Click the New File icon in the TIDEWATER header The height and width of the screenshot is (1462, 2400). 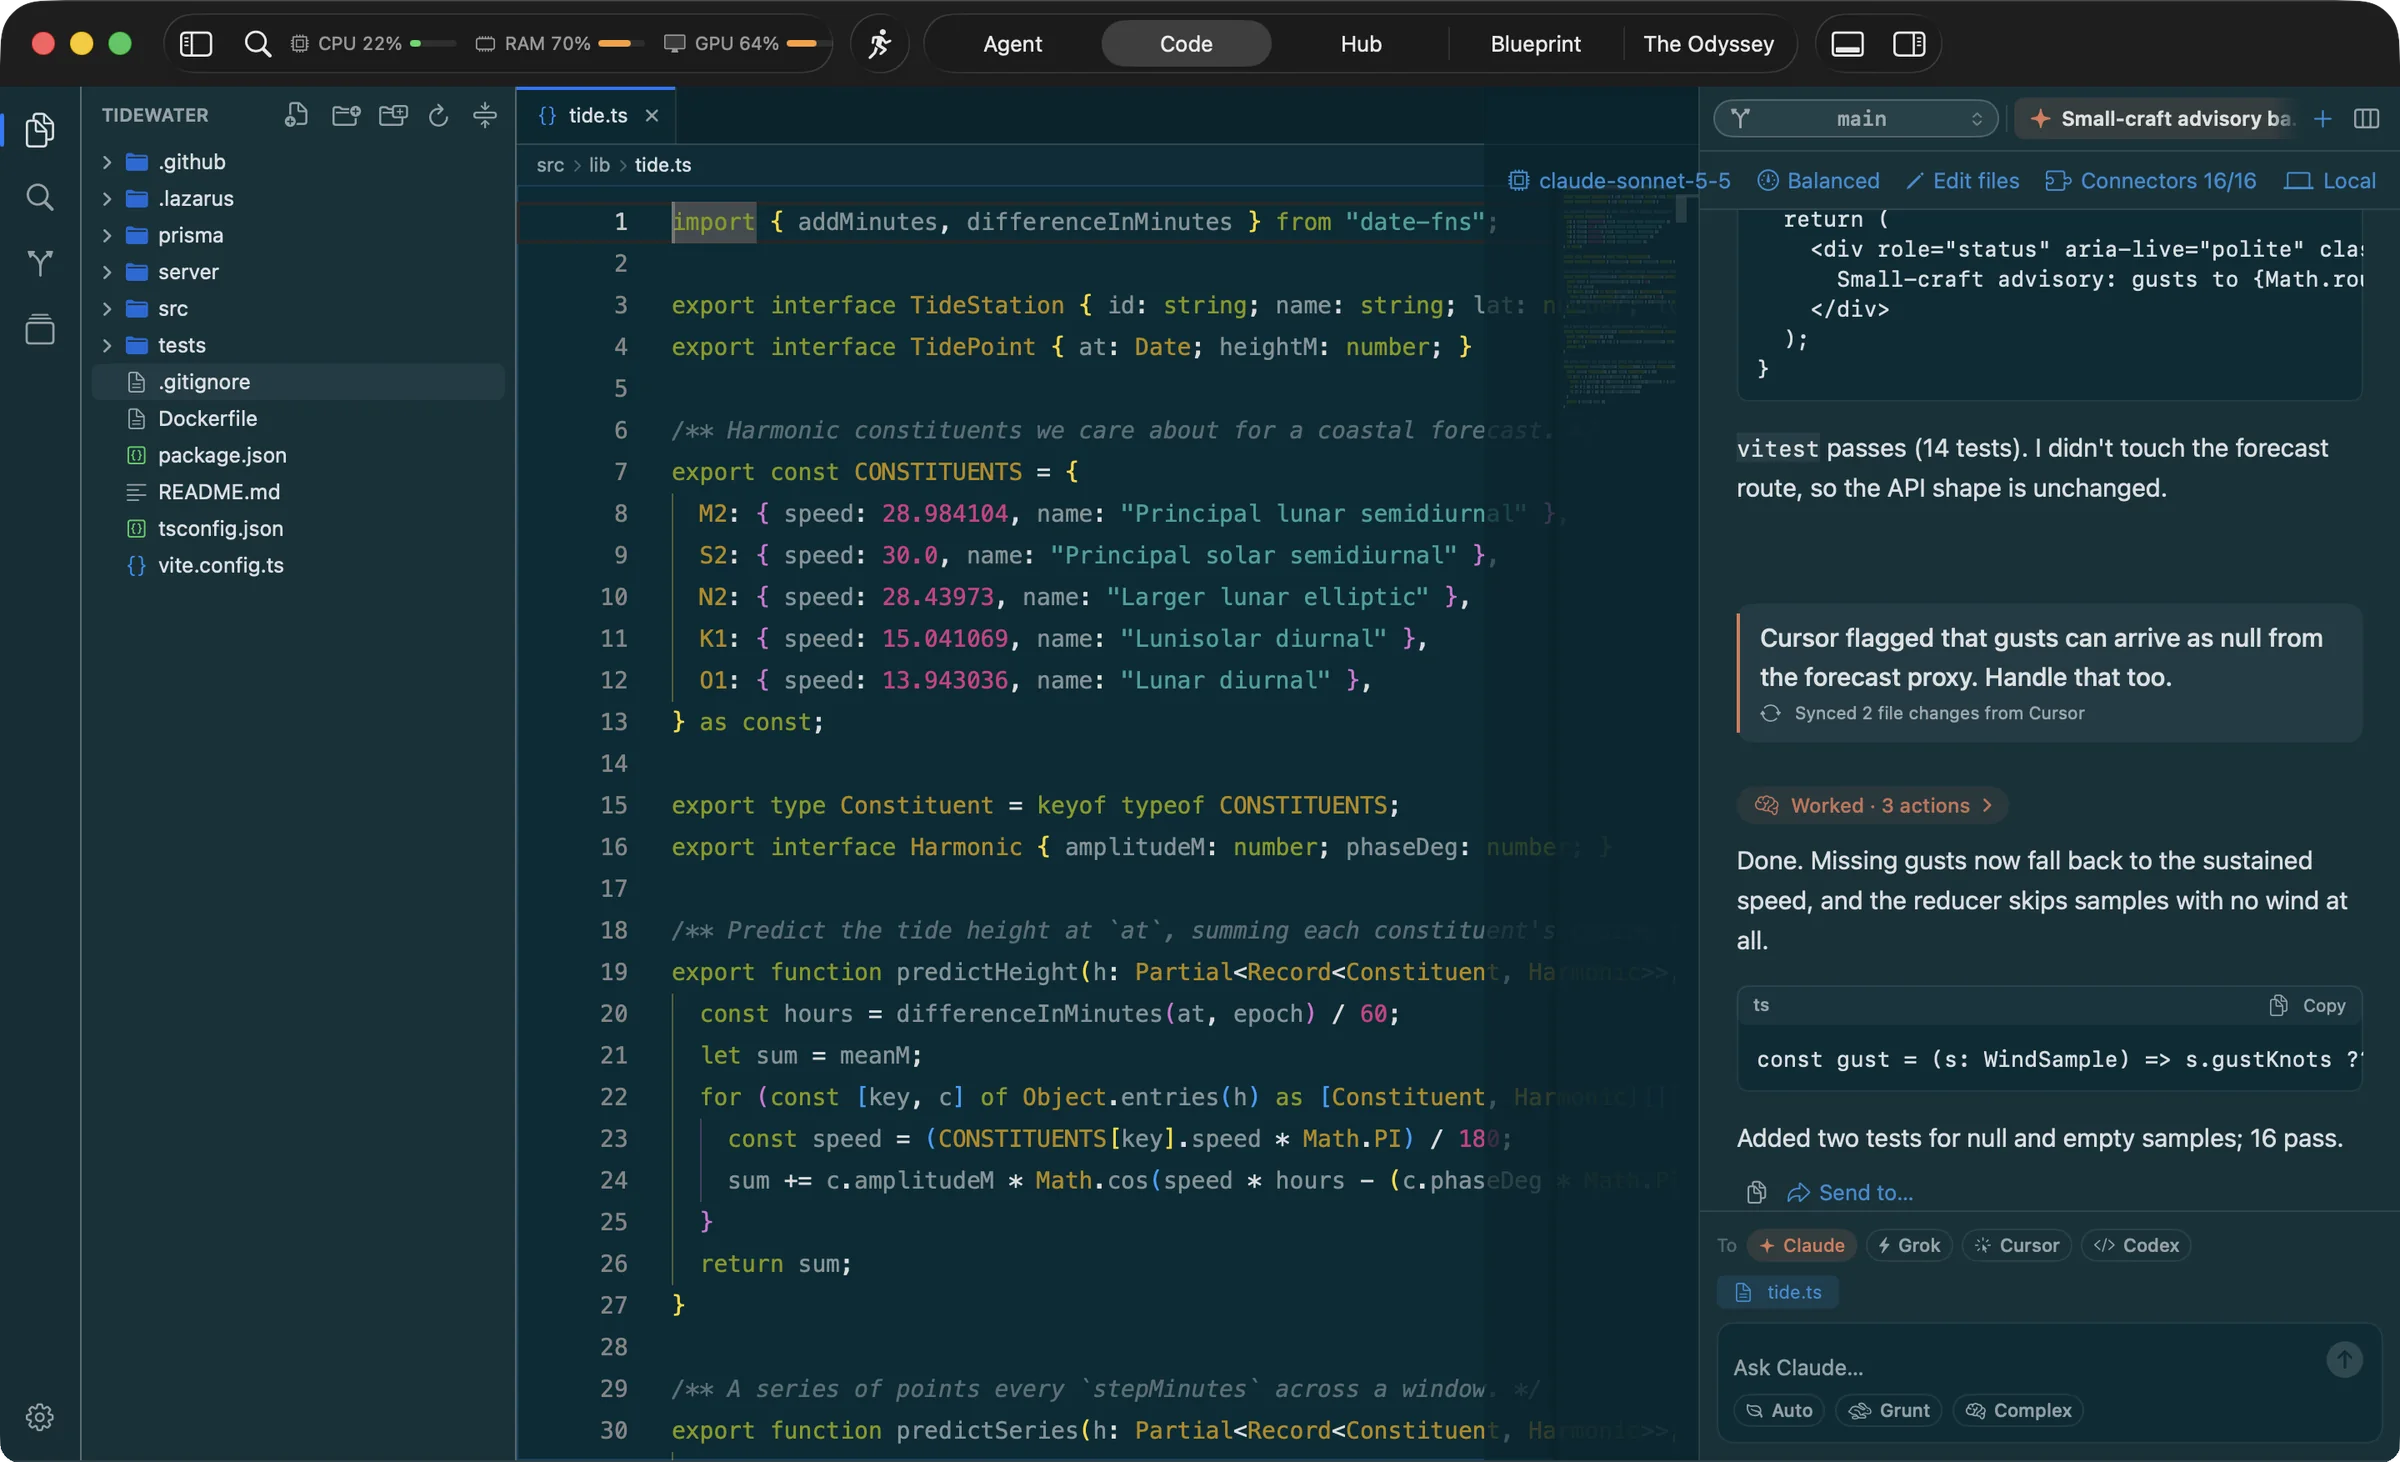pyautogui.click(x=296, y=115)
